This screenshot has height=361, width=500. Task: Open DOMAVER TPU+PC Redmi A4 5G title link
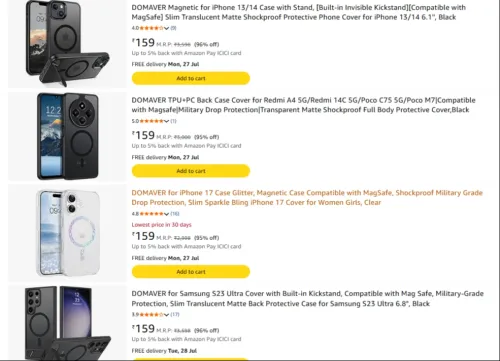[x=303, y=105]
